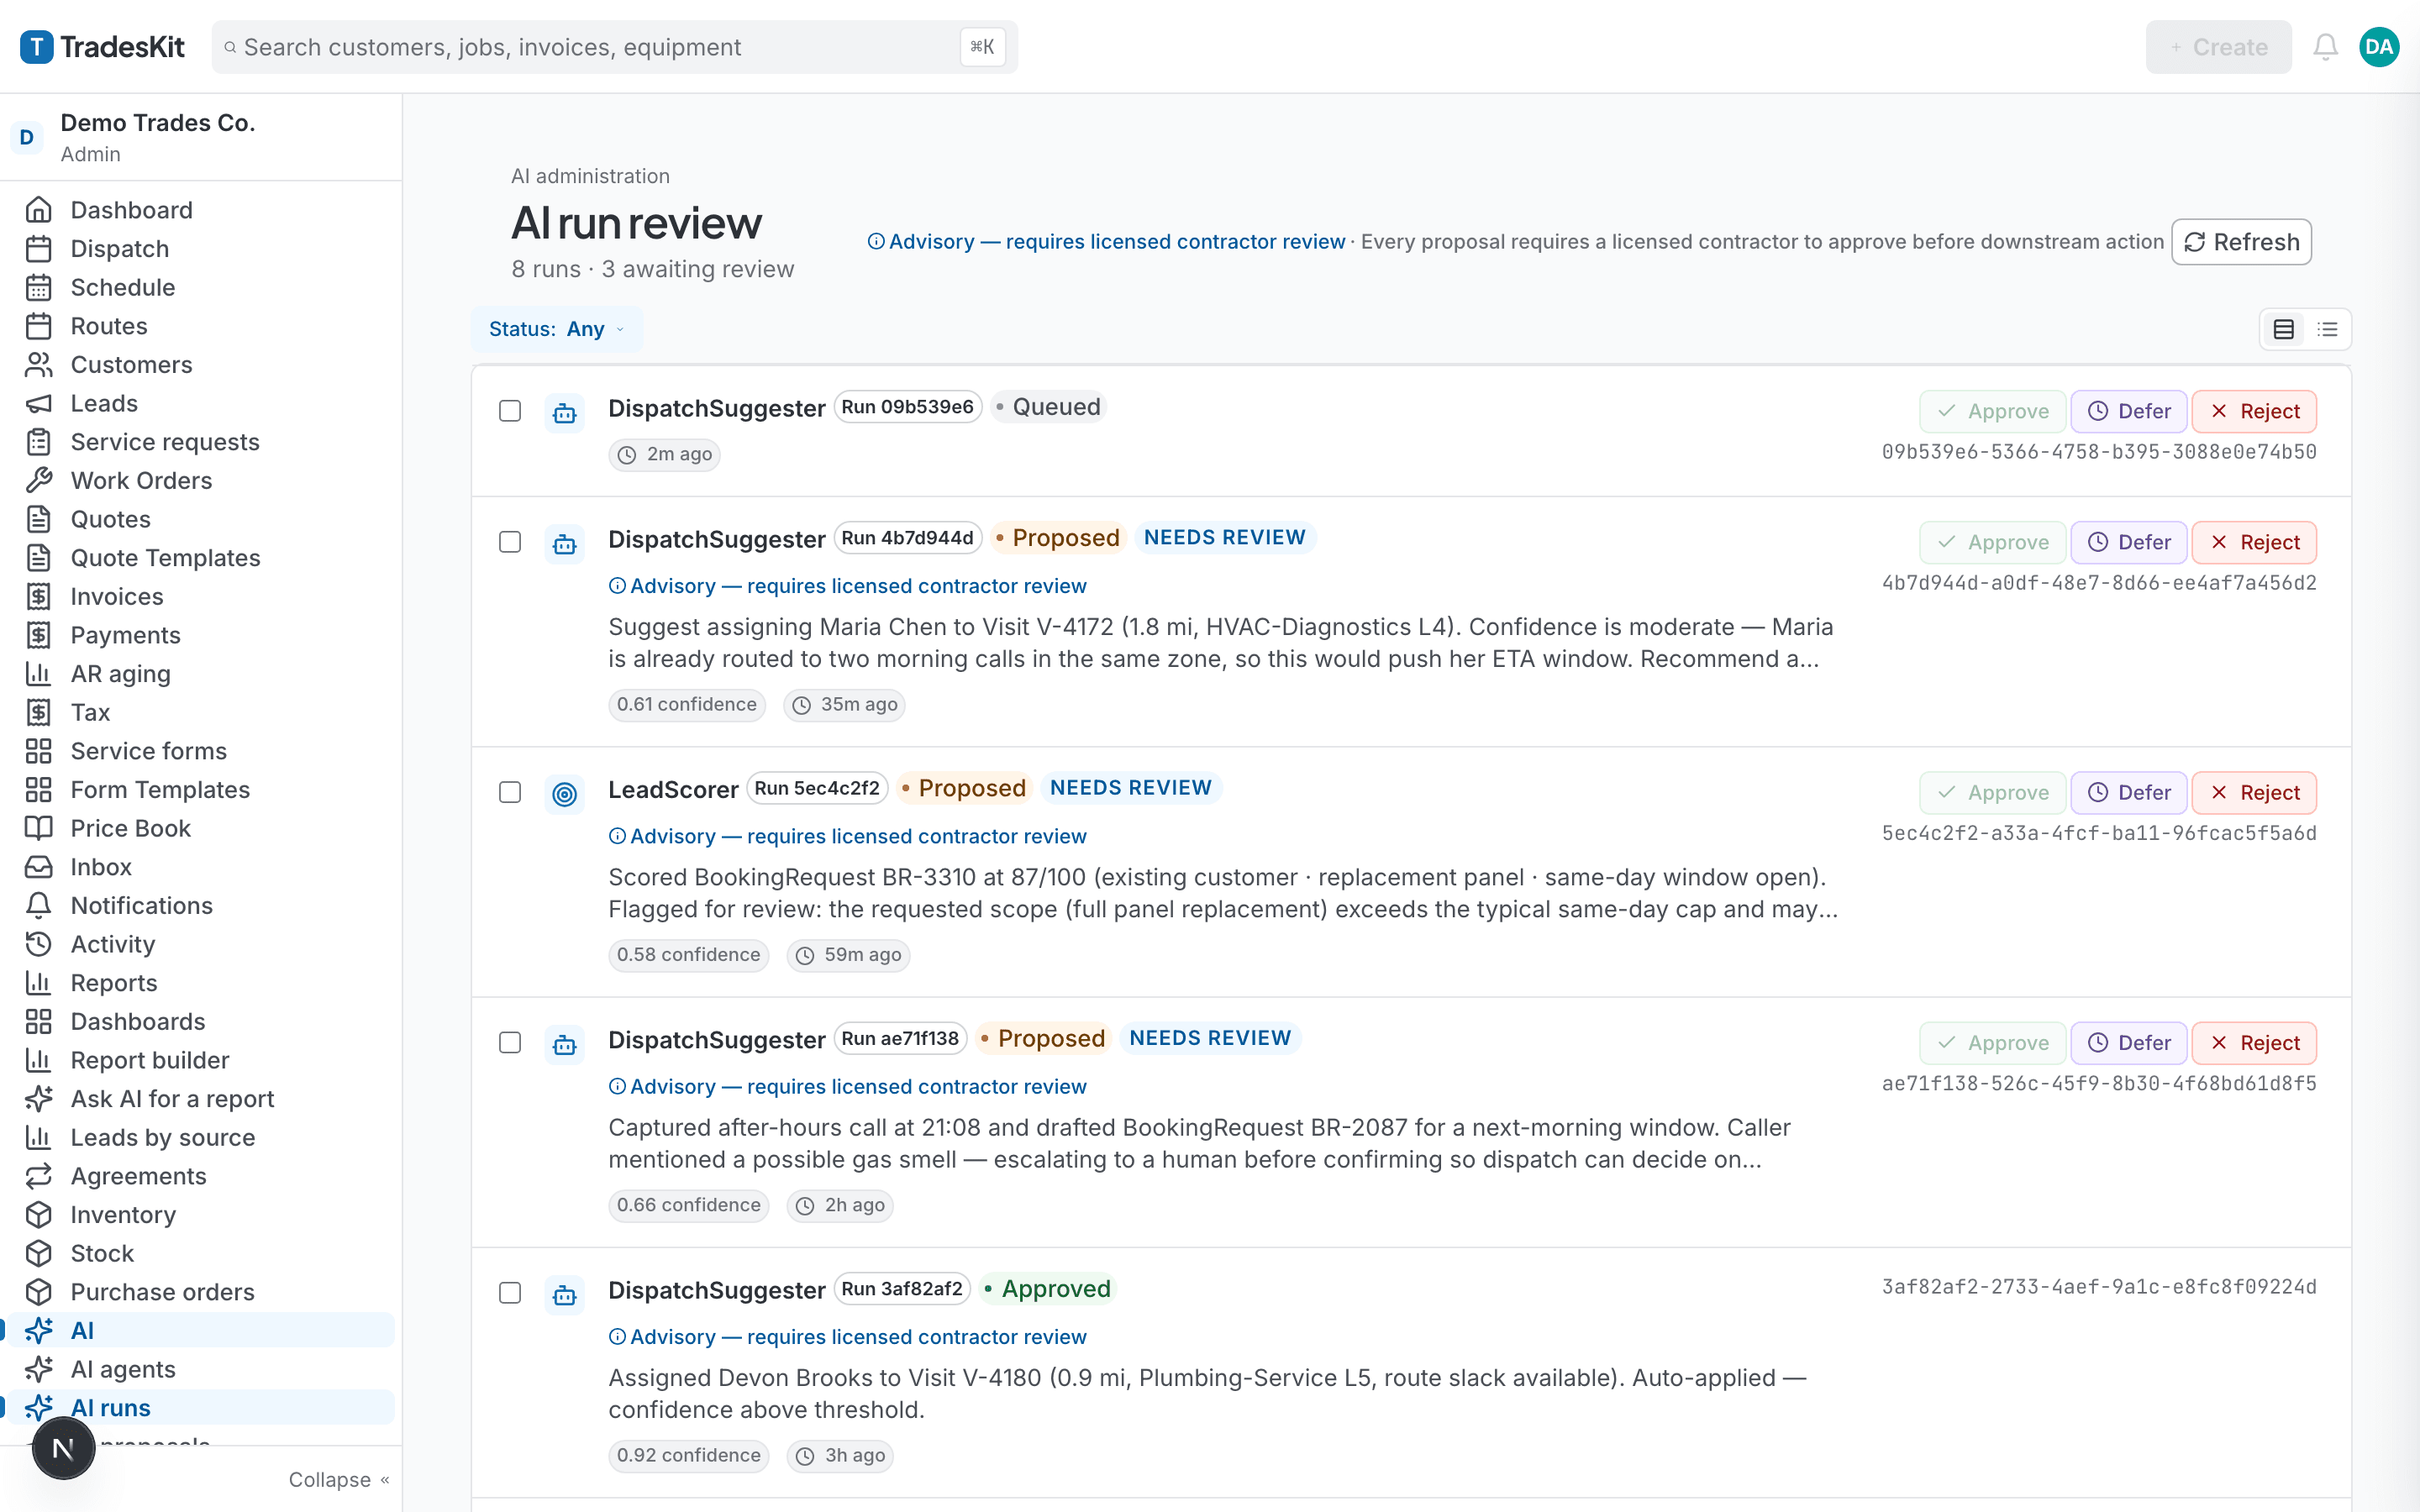Click the 0.61 confidence chip
Viewport: 2420px width, 1512px height.
pyautogui.click(x=686, y=705)
